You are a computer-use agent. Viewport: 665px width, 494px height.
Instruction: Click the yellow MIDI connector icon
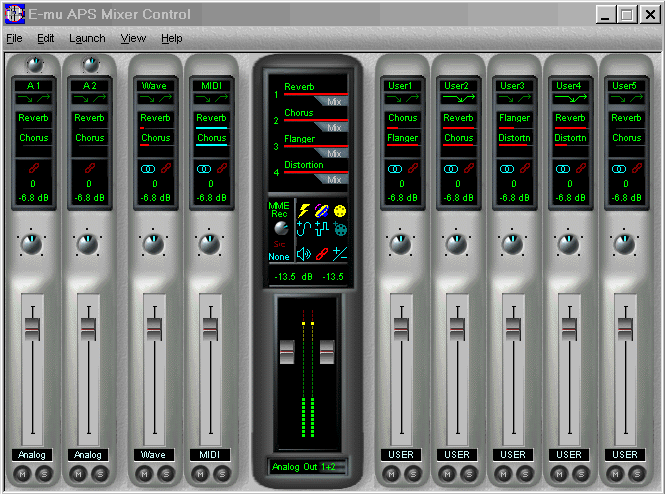tap(340, 210)
